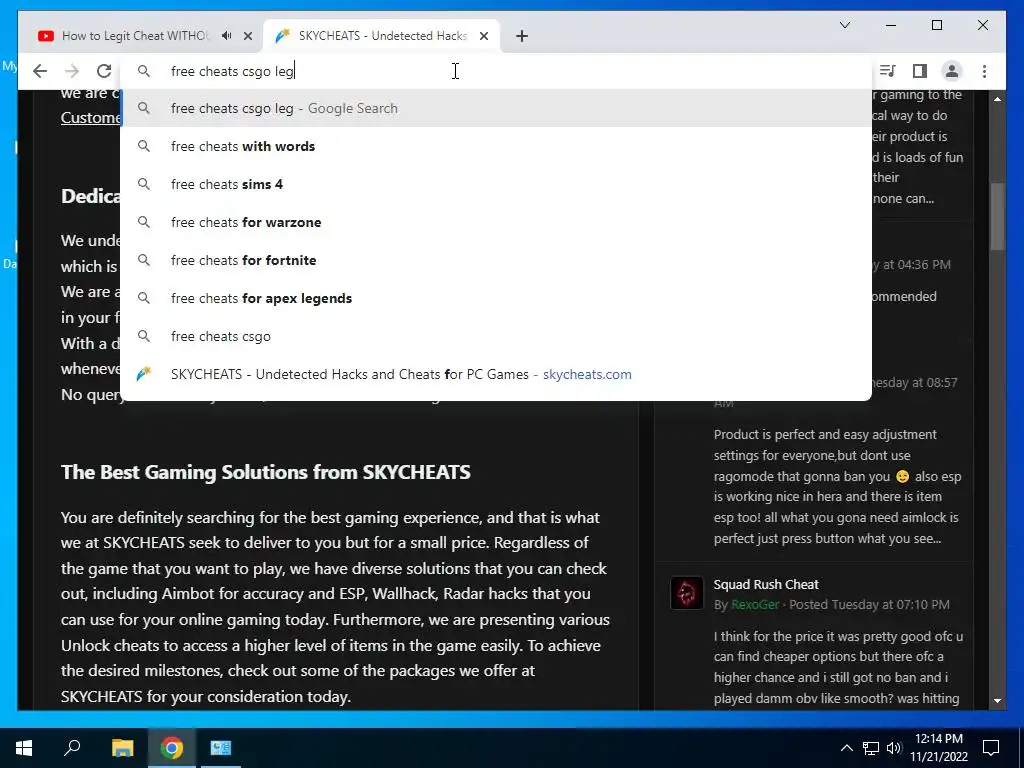Image resolution: width=1024 pixels, height=768 pixels.
Task: Open the Windows Start menu
Action: tap(24, 748)
